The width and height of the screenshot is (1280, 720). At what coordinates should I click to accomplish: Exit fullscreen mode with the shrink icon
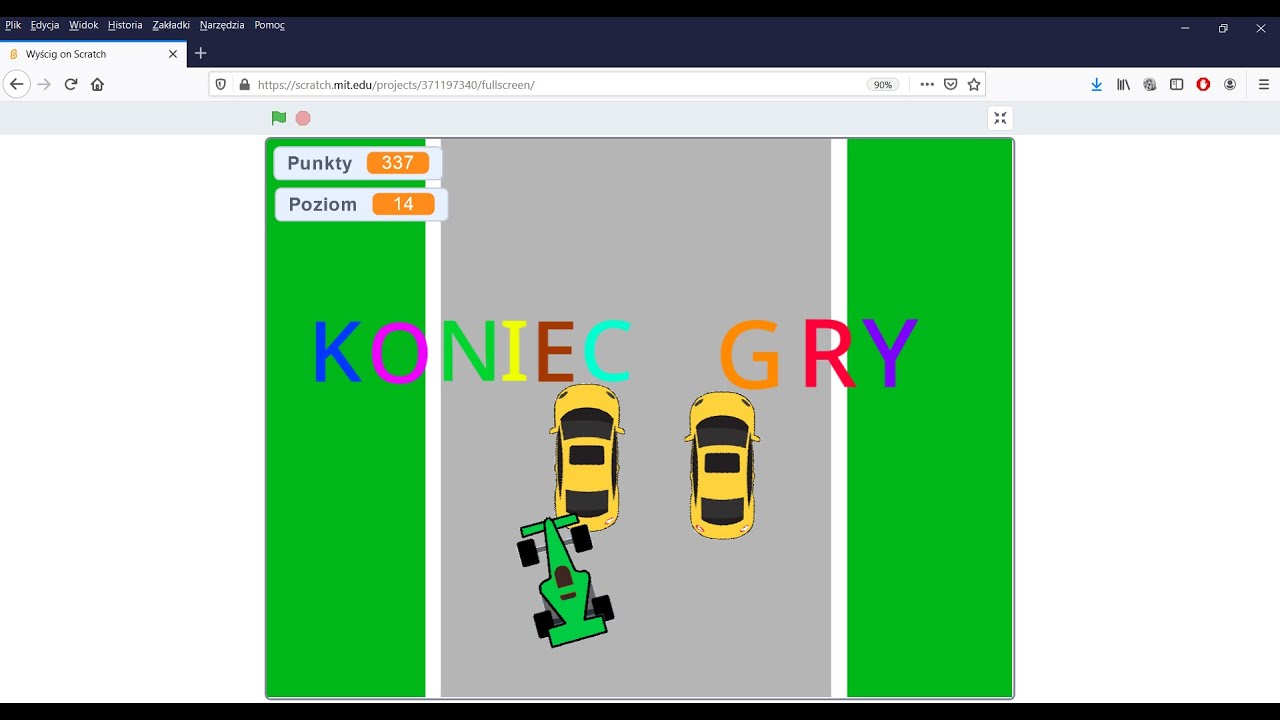click(x=1000, y=118)
